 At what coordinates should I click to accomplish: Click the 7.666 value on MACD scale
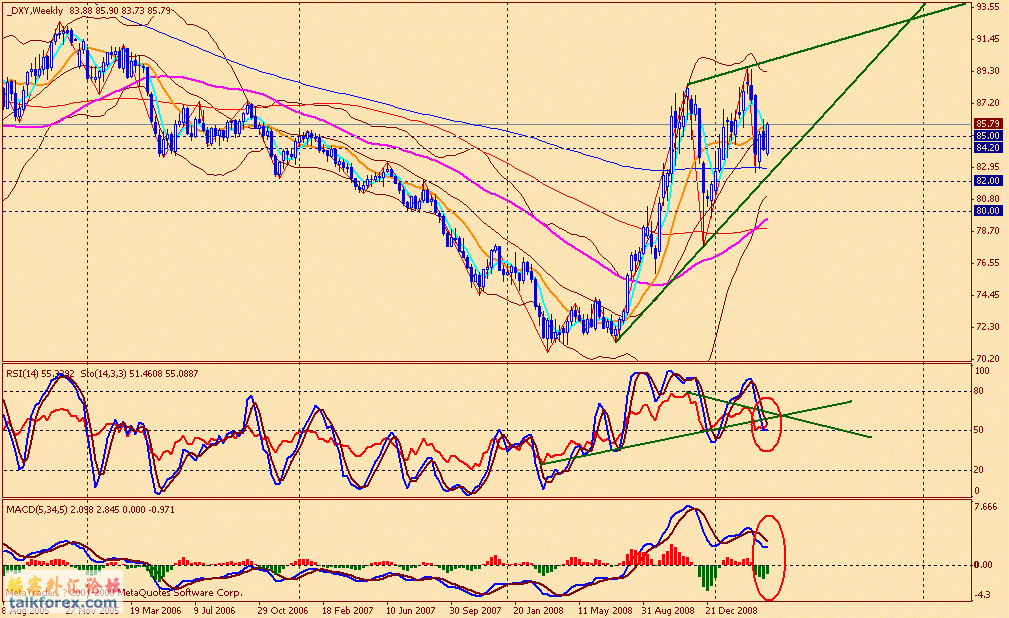(x=986, y=507)
